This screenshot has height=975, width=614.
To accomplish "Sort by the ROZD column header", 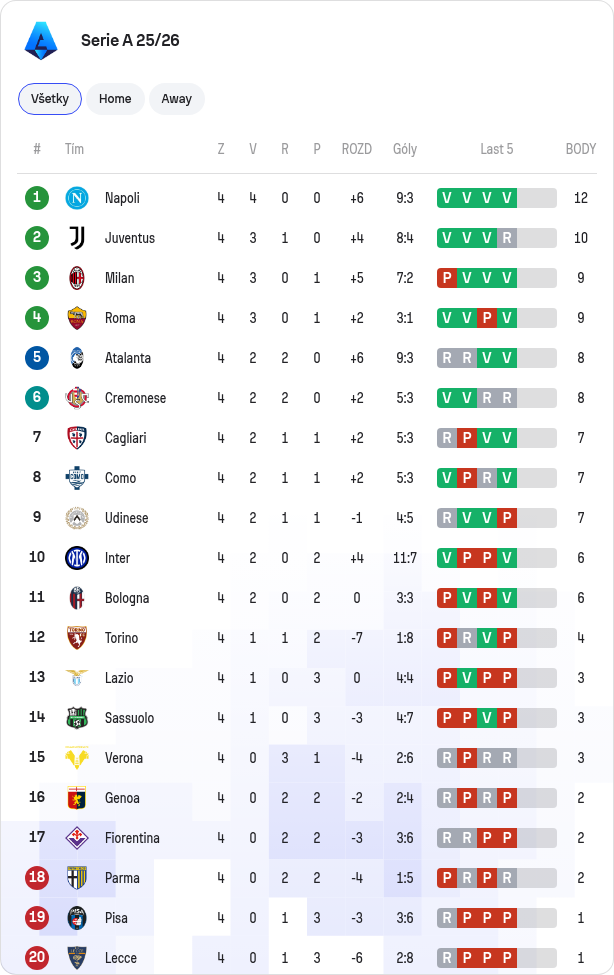I will [x=356, y=149].
